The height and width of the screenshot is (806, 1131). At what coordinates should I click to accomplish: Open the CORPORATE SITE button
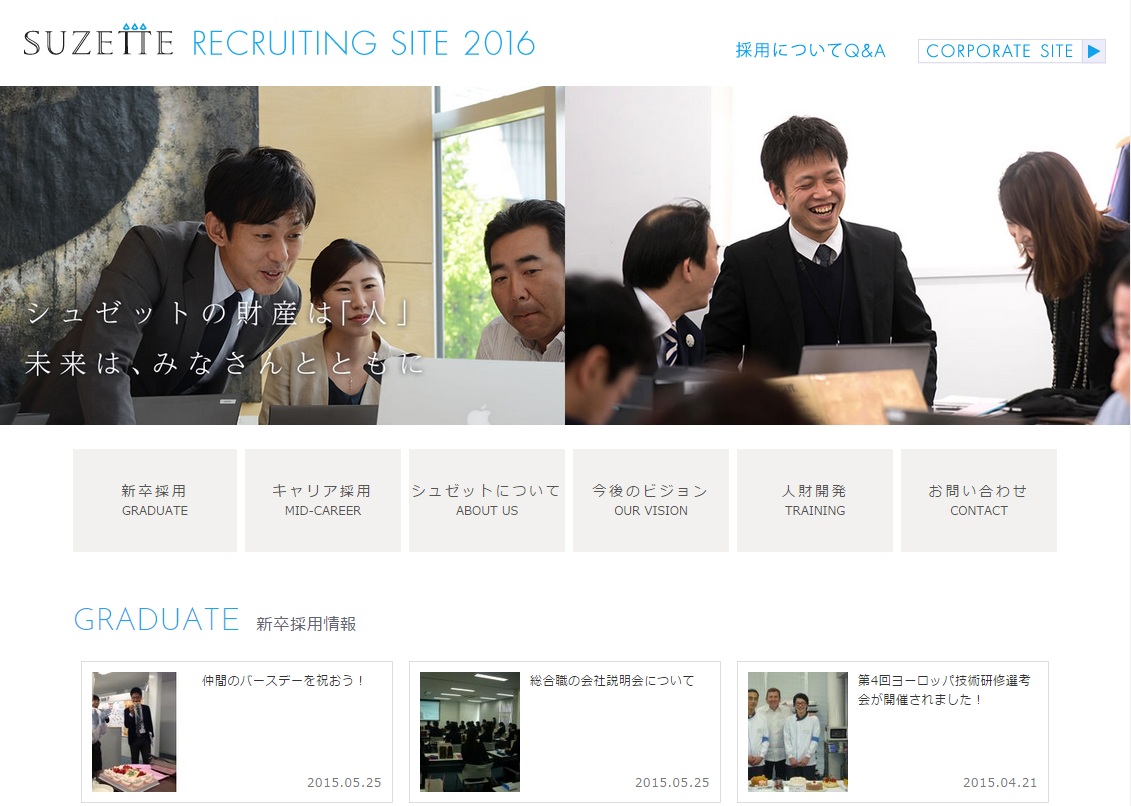[x=1011, y=51]
